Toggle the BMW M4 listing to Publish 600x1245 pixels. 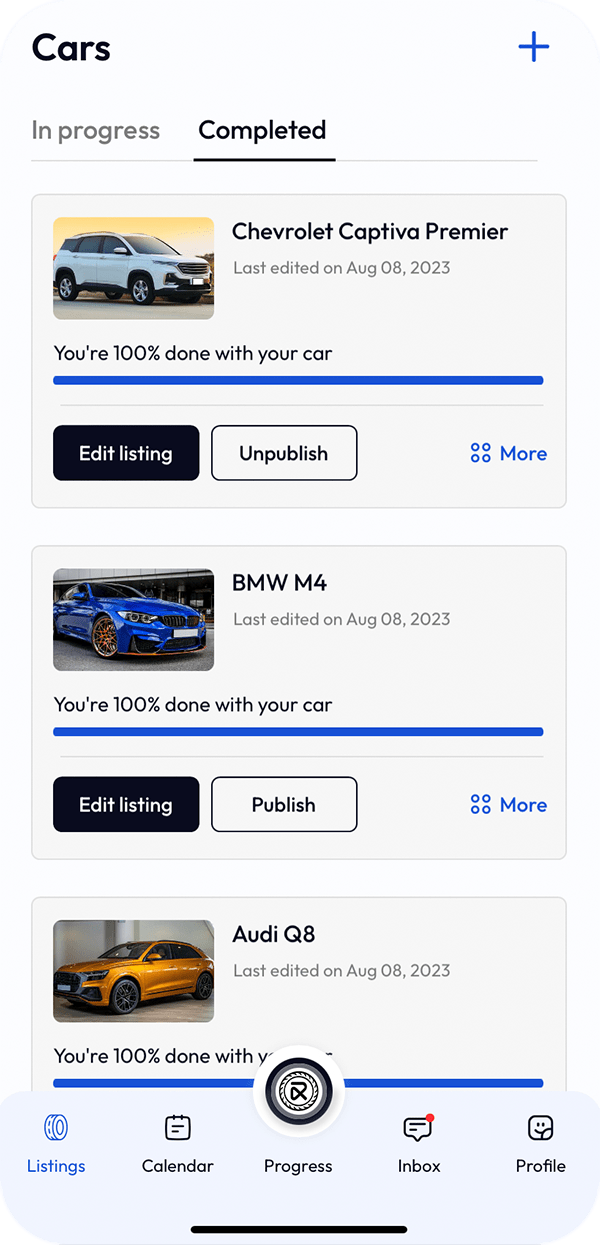click(x=284, y=804)
